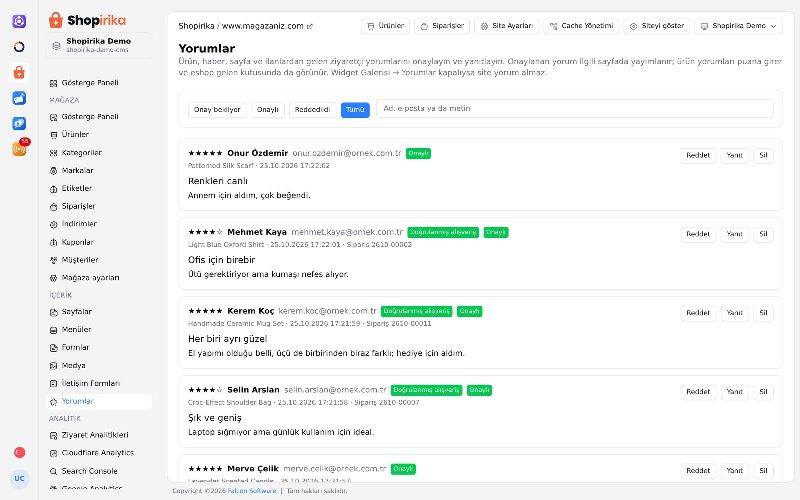Open the circular ring app icon in the left rail
The height and width of the screenshot is (500, 800).
[x=19, y=47]
